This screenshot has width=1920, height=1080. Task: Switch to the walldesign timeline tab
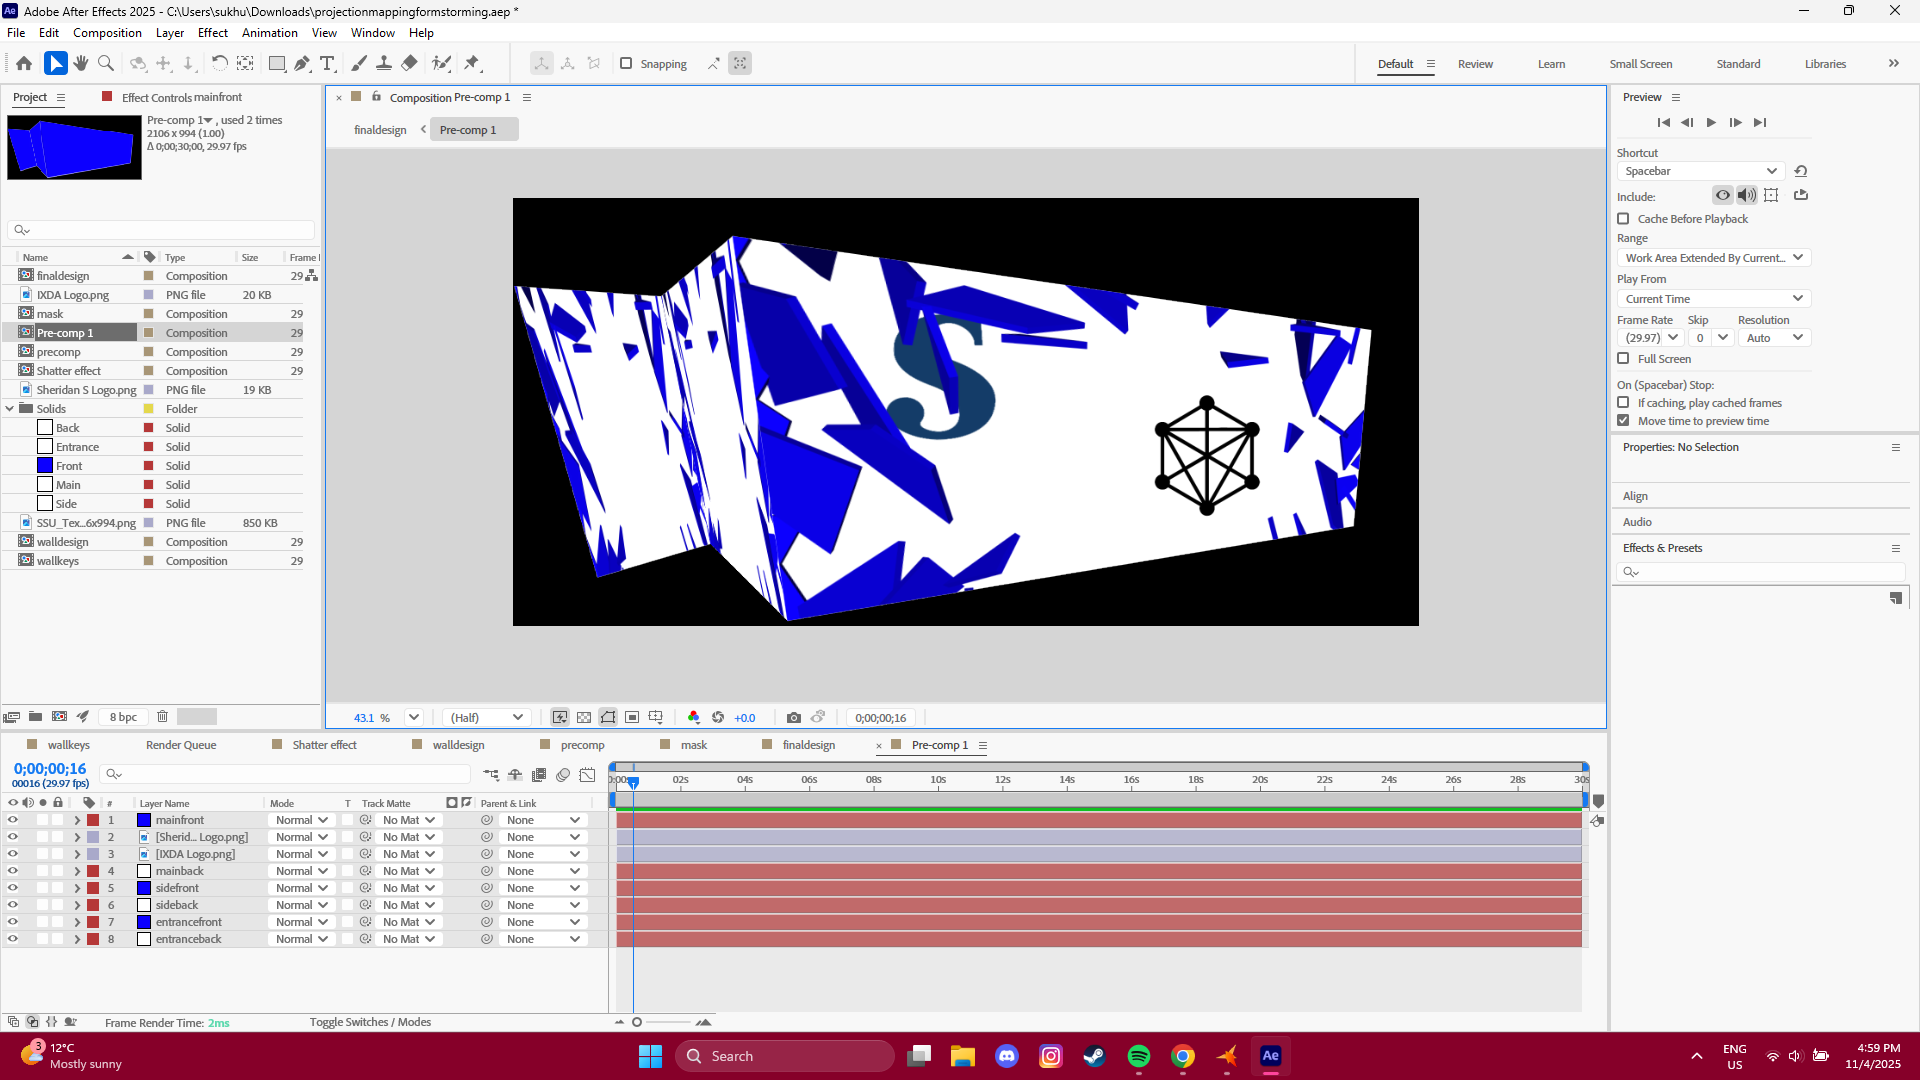459,744
